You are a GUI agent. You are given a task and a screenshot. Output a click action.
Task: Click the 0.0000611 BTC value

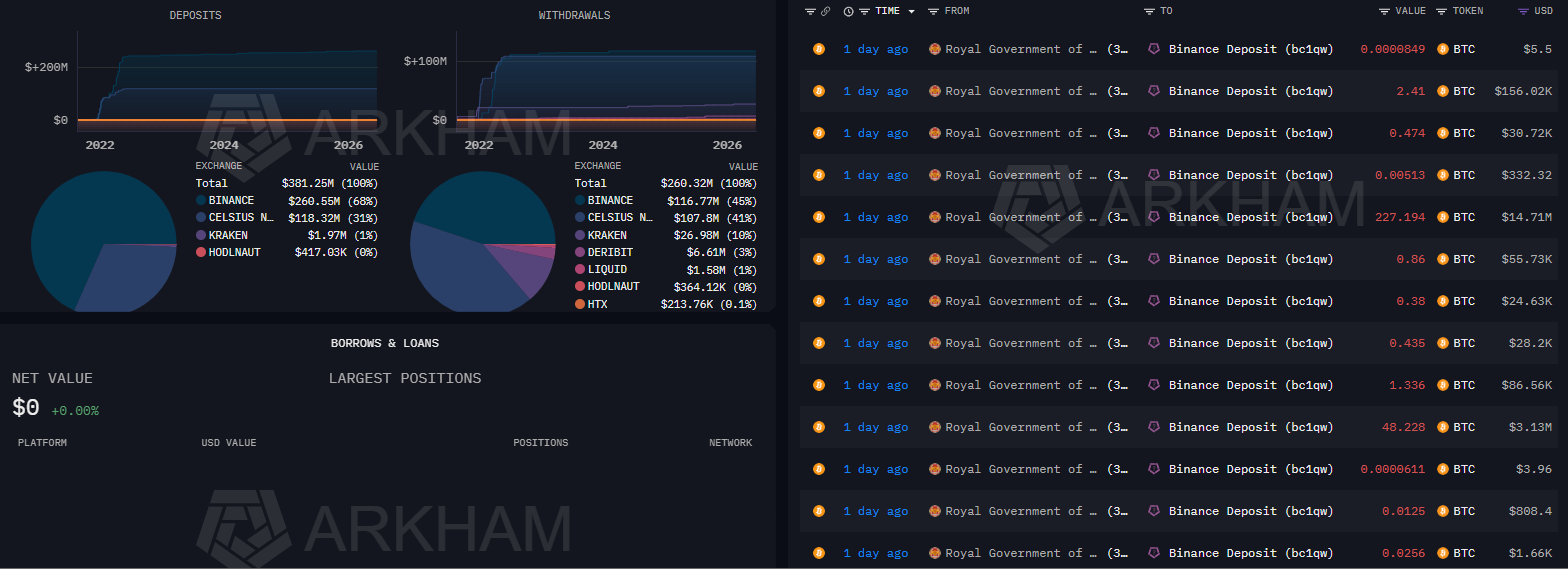[1394, 469]
